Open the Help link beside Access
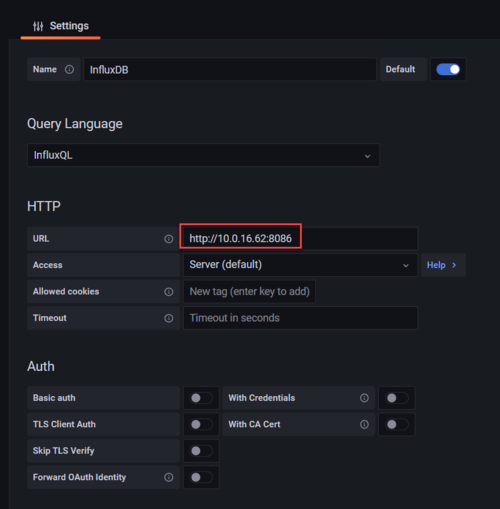This screenshot has width=500, height=509. point(443,265)
